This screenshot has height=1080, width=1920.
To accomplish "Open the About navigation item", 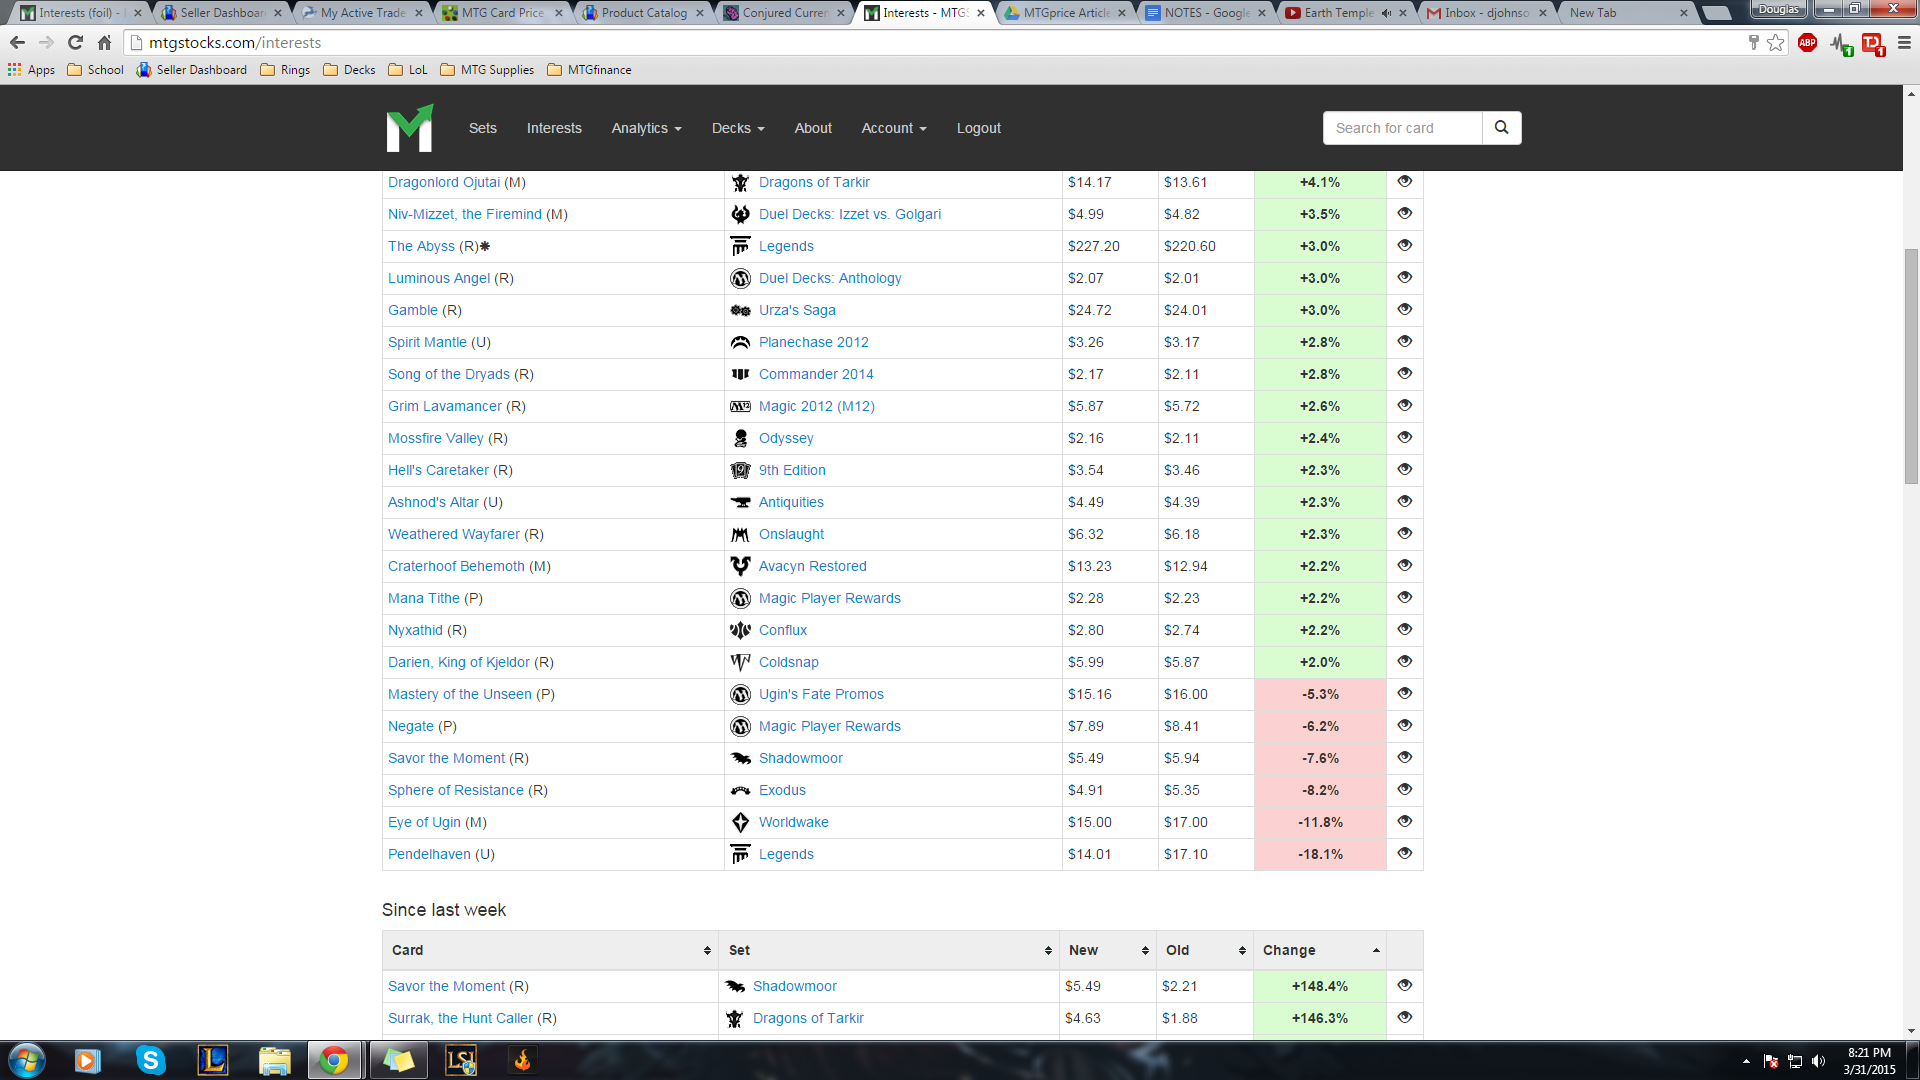I will (x=813, y=128).
